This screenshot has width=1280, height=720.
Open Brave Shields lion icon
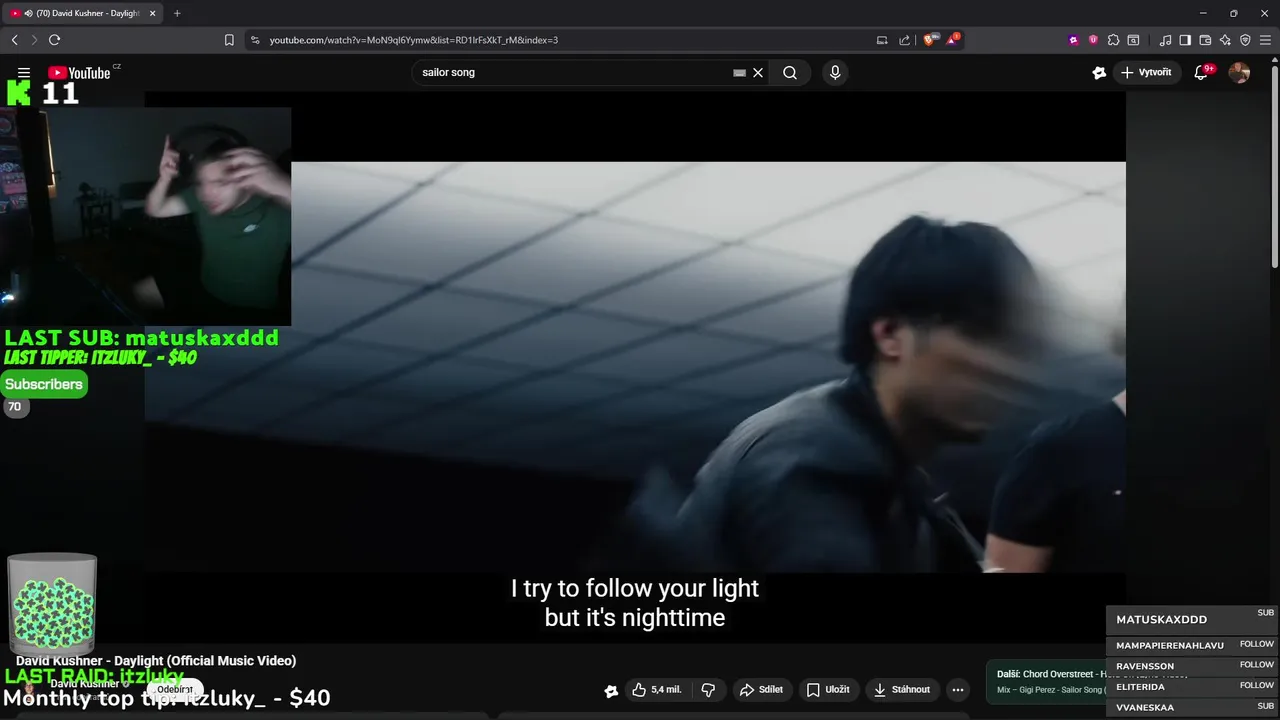(930, 40)
